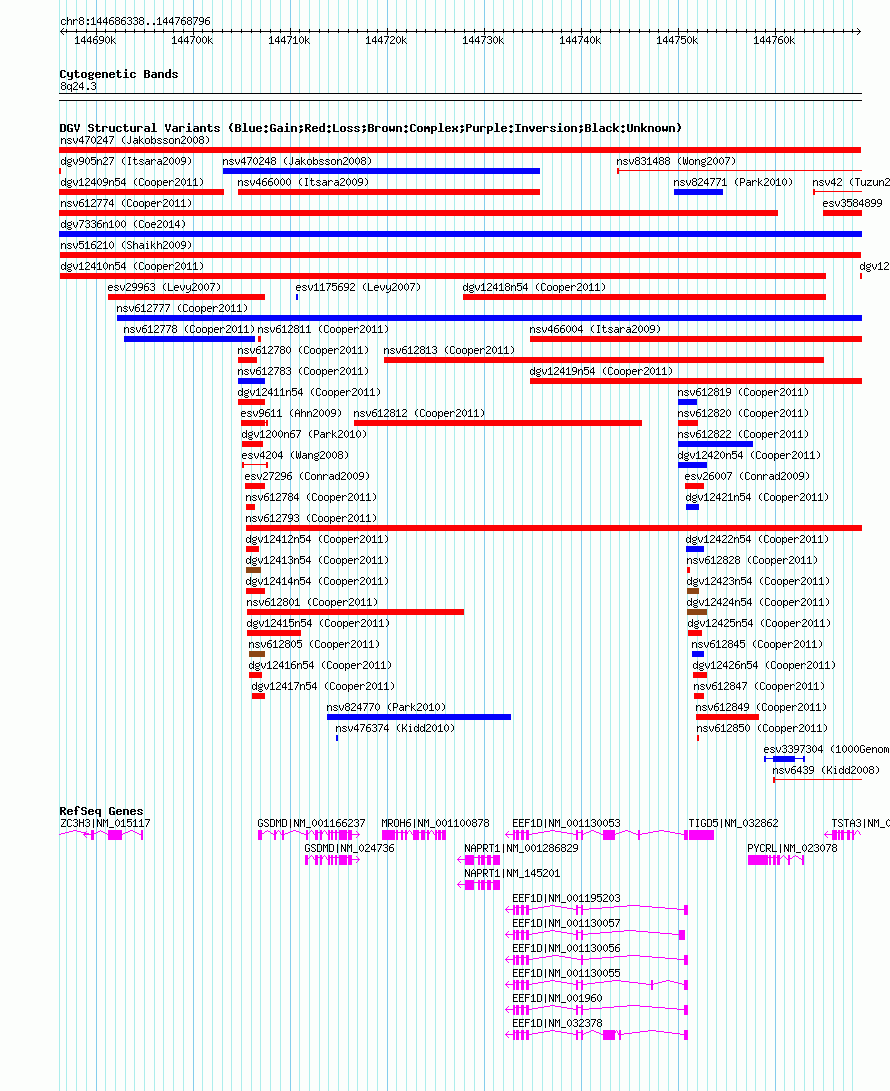Click dgv12411n54 (Cooper2011) label
This screenshot has width=890, height=1091.
tap(309, 392)
